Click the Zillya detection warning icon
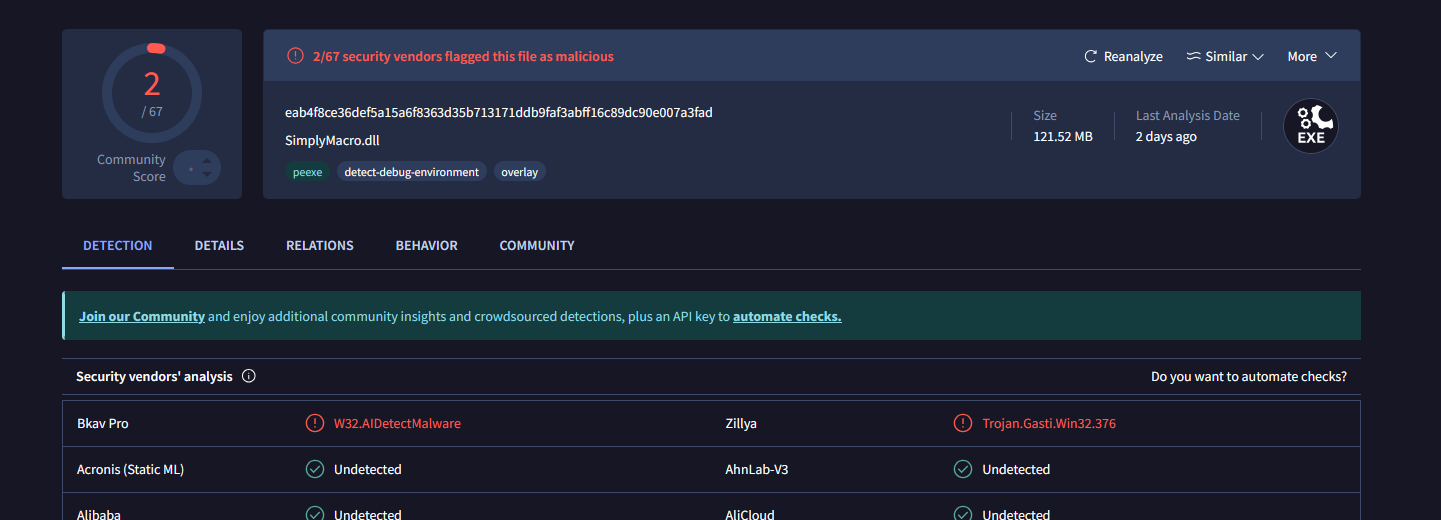Image resolution: width=1441 pixels, height=520 pixels. [963, 423]
